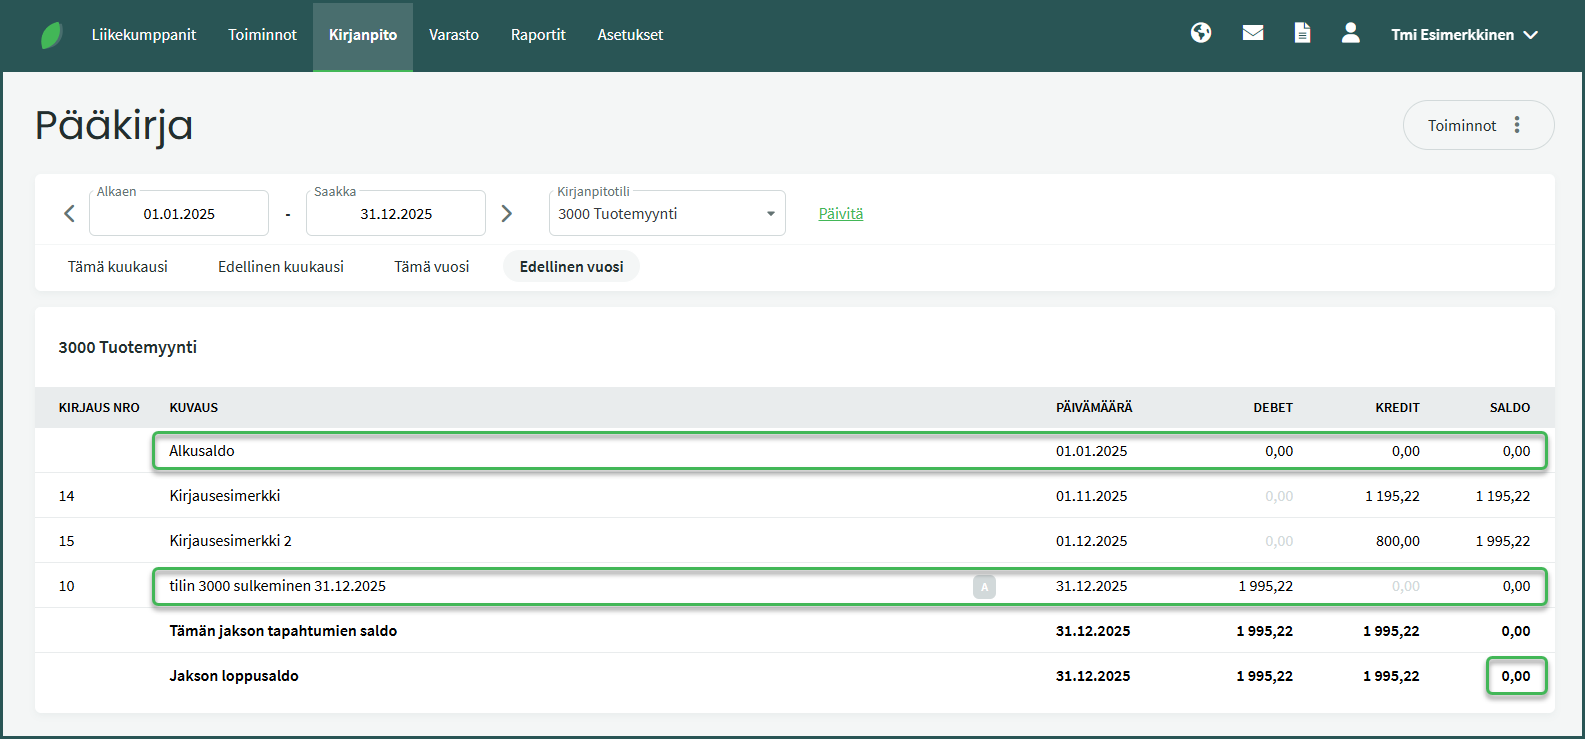Open the Toiminnot actions button menu
This screenshot has height=739, width=1585.
coord(1477,125)
